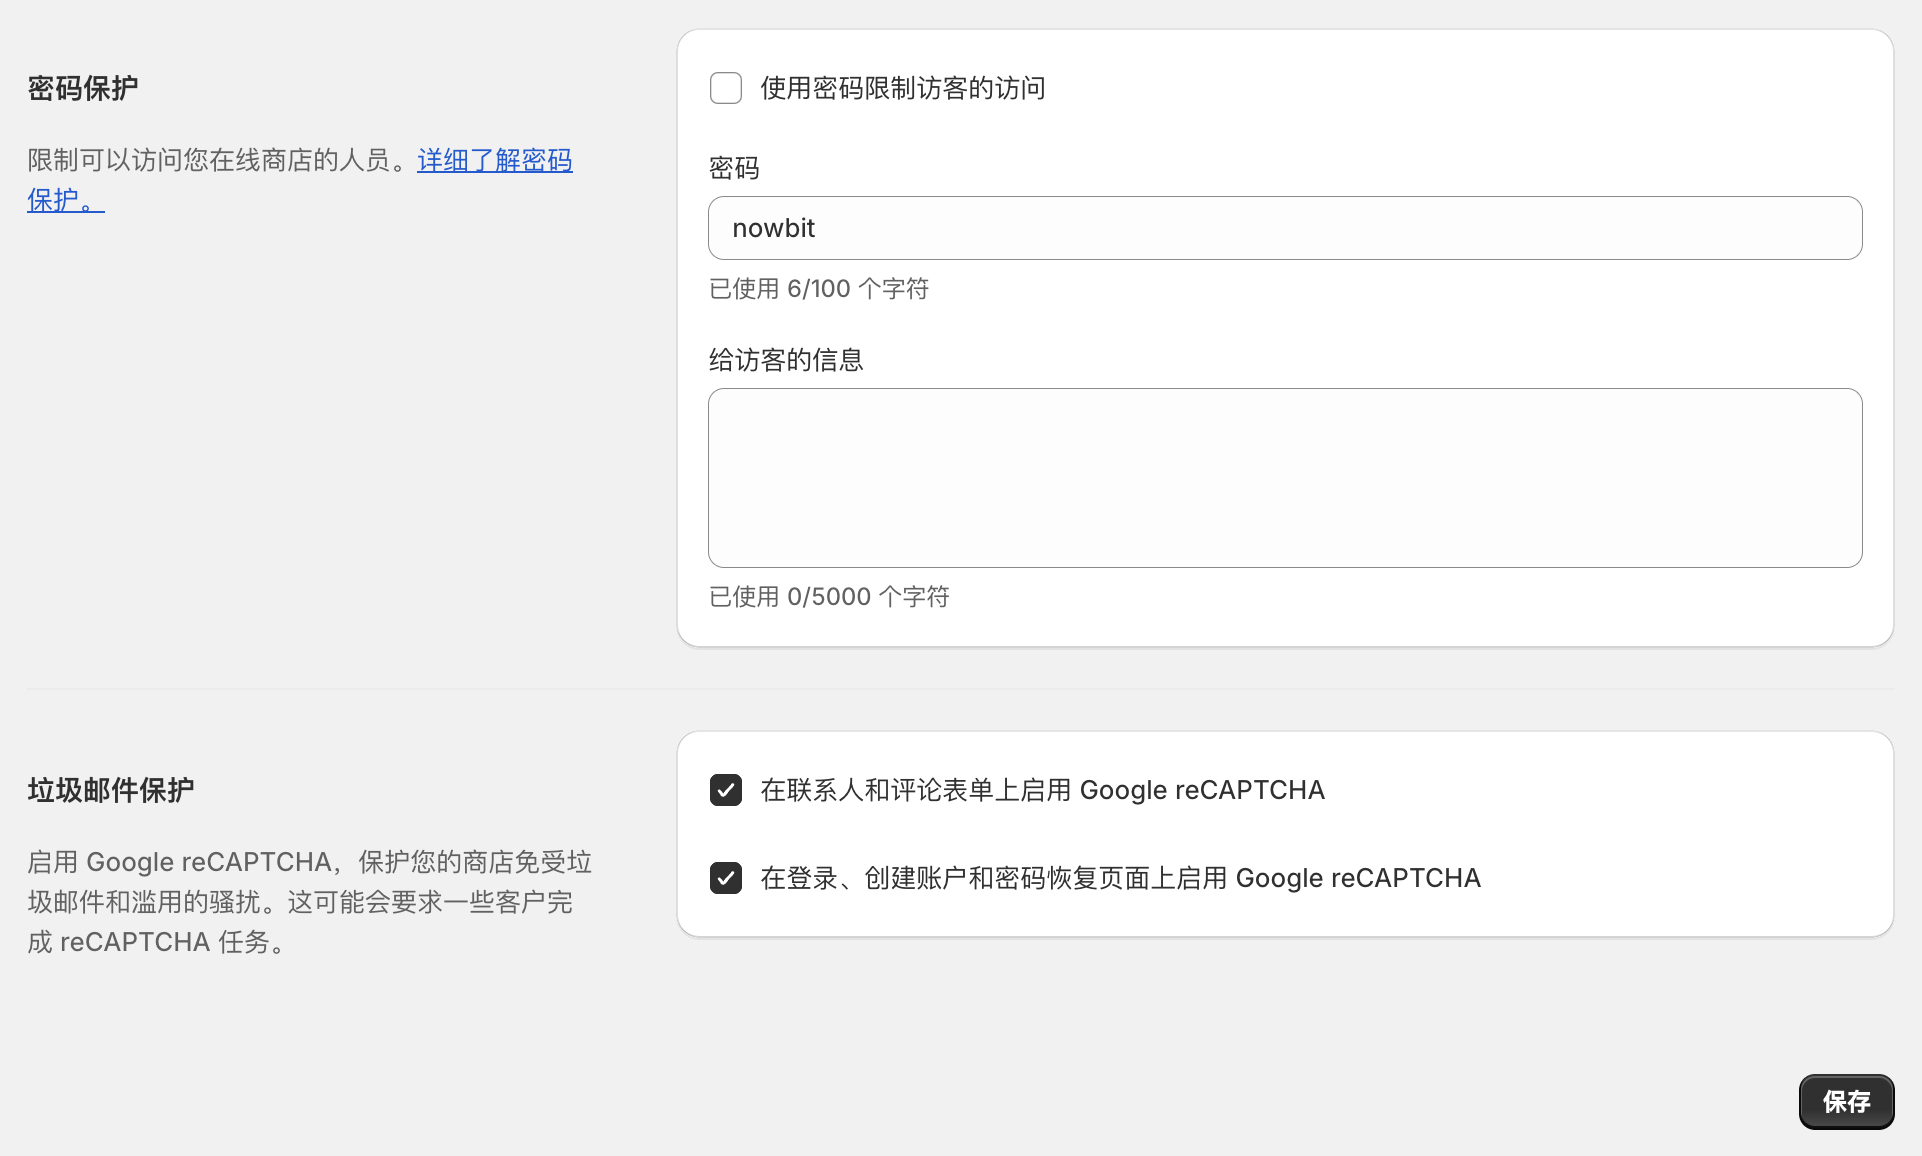
Task: Click the label 在登录、创建账户和密码恢复页面上启用 Google reCAPTCHA
Action: pos(1120,878)
